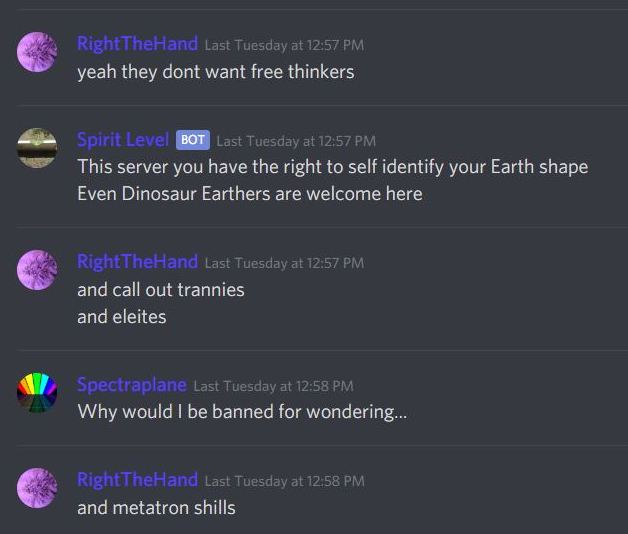Select 'Why would I be banned for wondering...' message

coord(242,412)
